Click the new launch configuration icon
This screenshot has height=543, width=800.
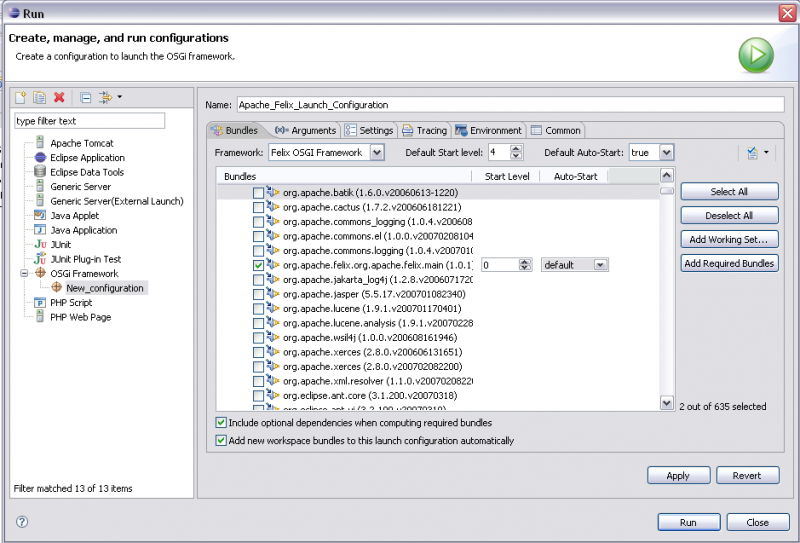[x=20, y=97]
